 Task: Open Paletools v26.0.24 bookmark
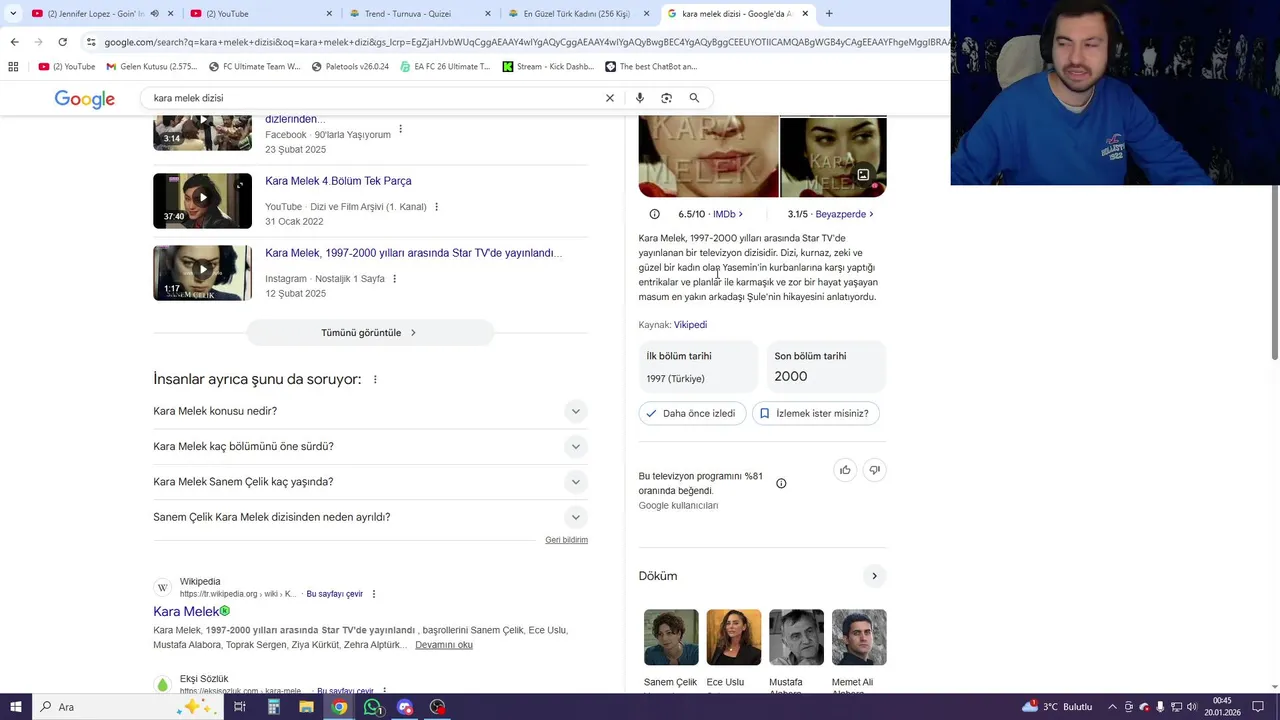click(x=350, y=67)
